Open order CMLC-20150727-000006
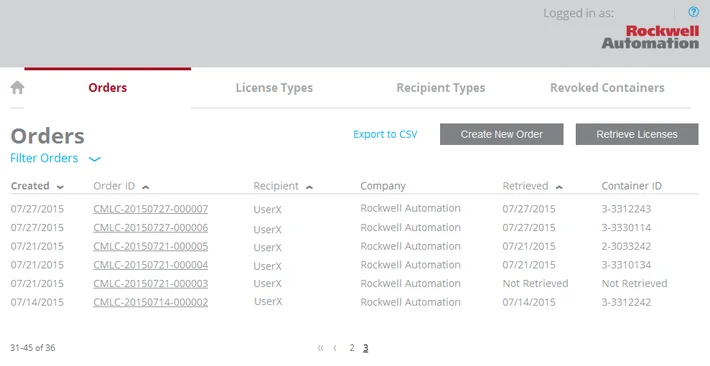 click(151, 227)
